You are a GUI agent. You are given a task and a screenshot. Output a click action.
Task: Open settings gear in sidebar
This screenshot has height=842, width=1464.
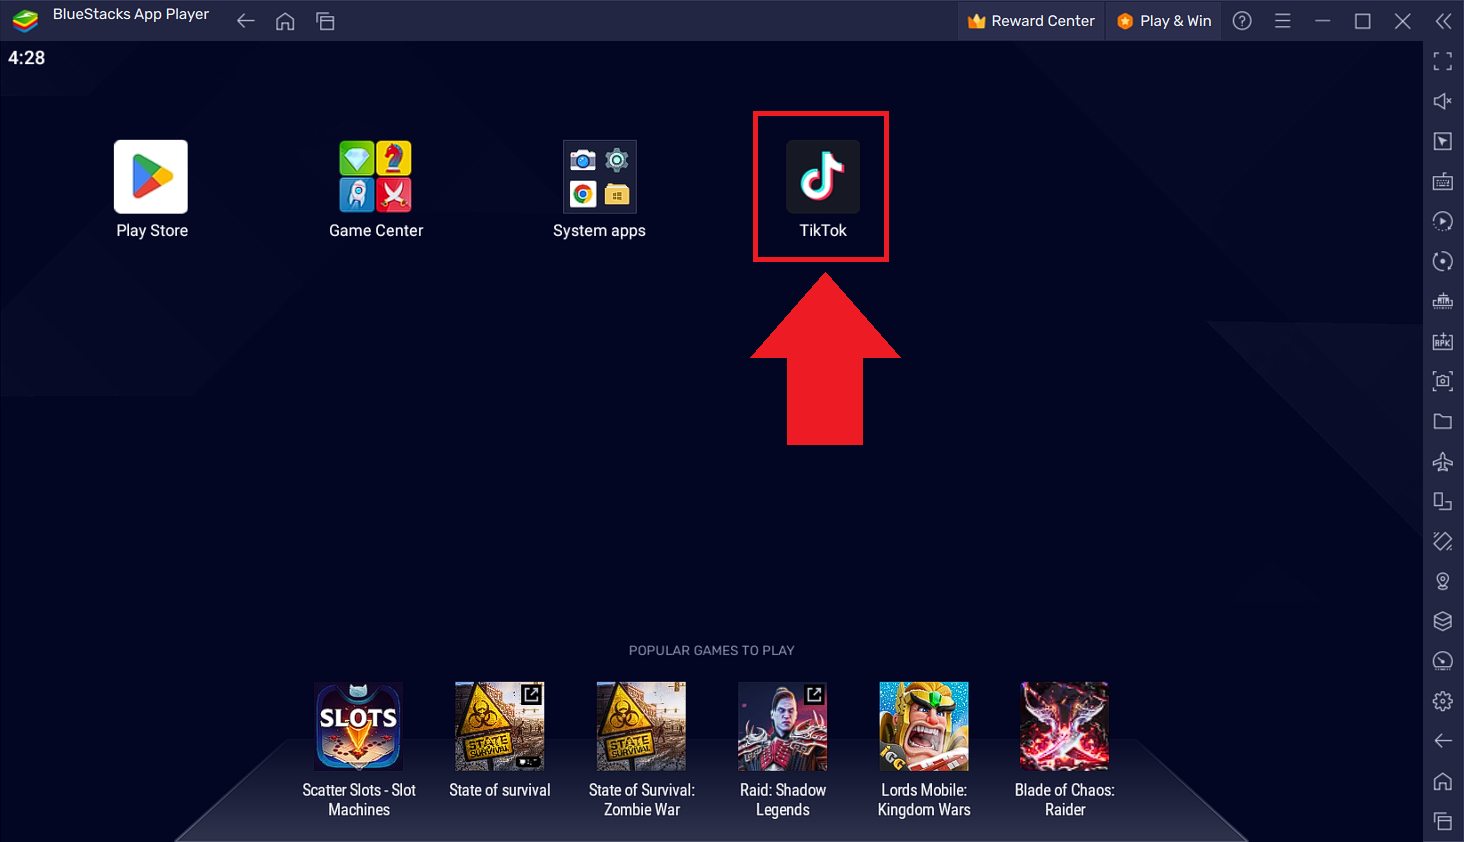(1442, 701)
